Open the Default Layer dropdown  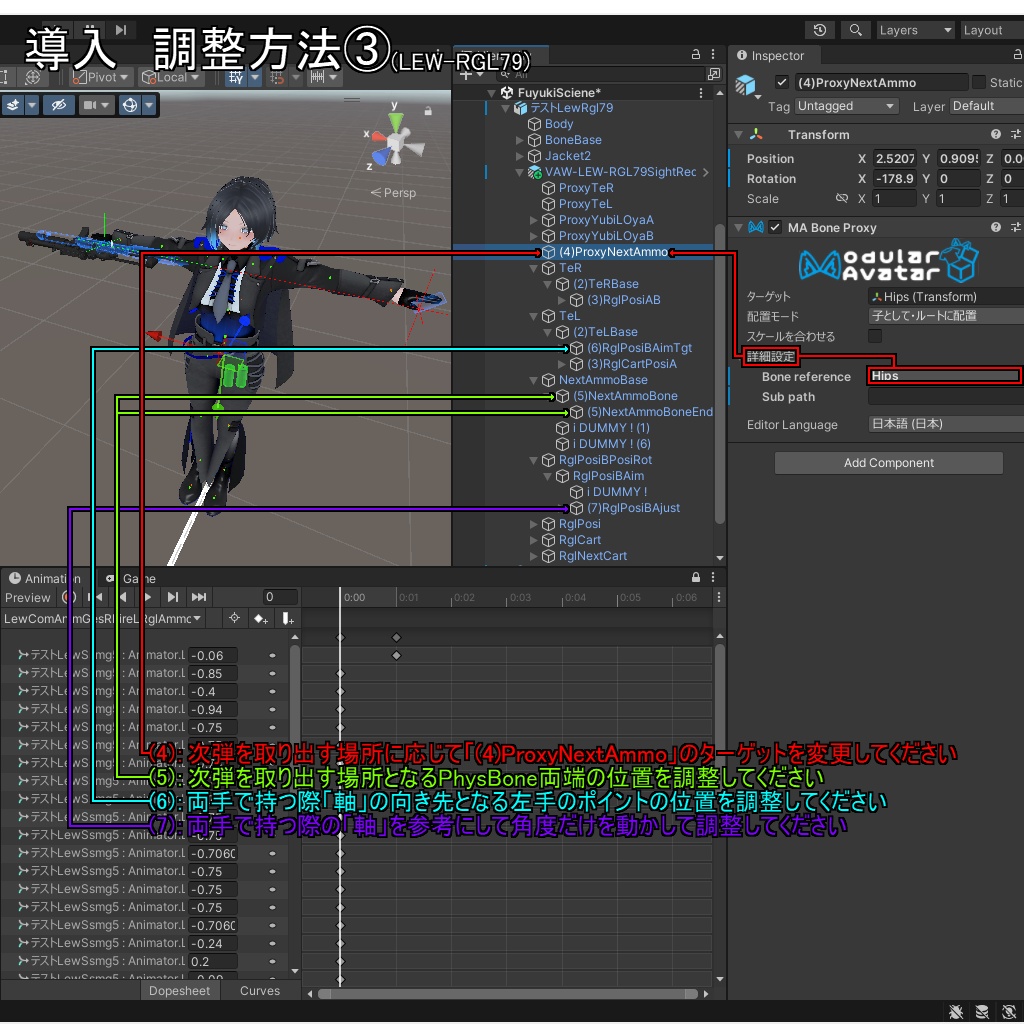pos(987,106)
